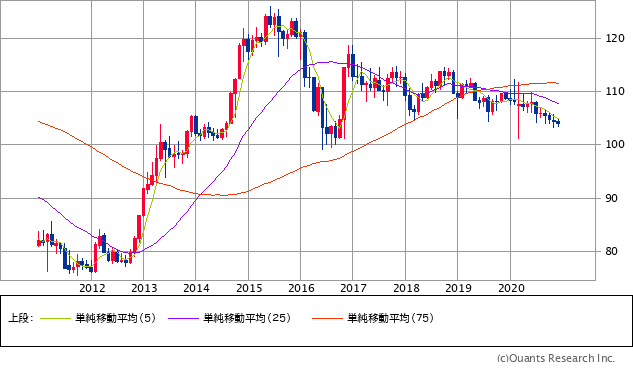Viewport: 633px width, 372px height.
Task: Click the 2016 year label on x-axis
Action: tap(301, 288)
